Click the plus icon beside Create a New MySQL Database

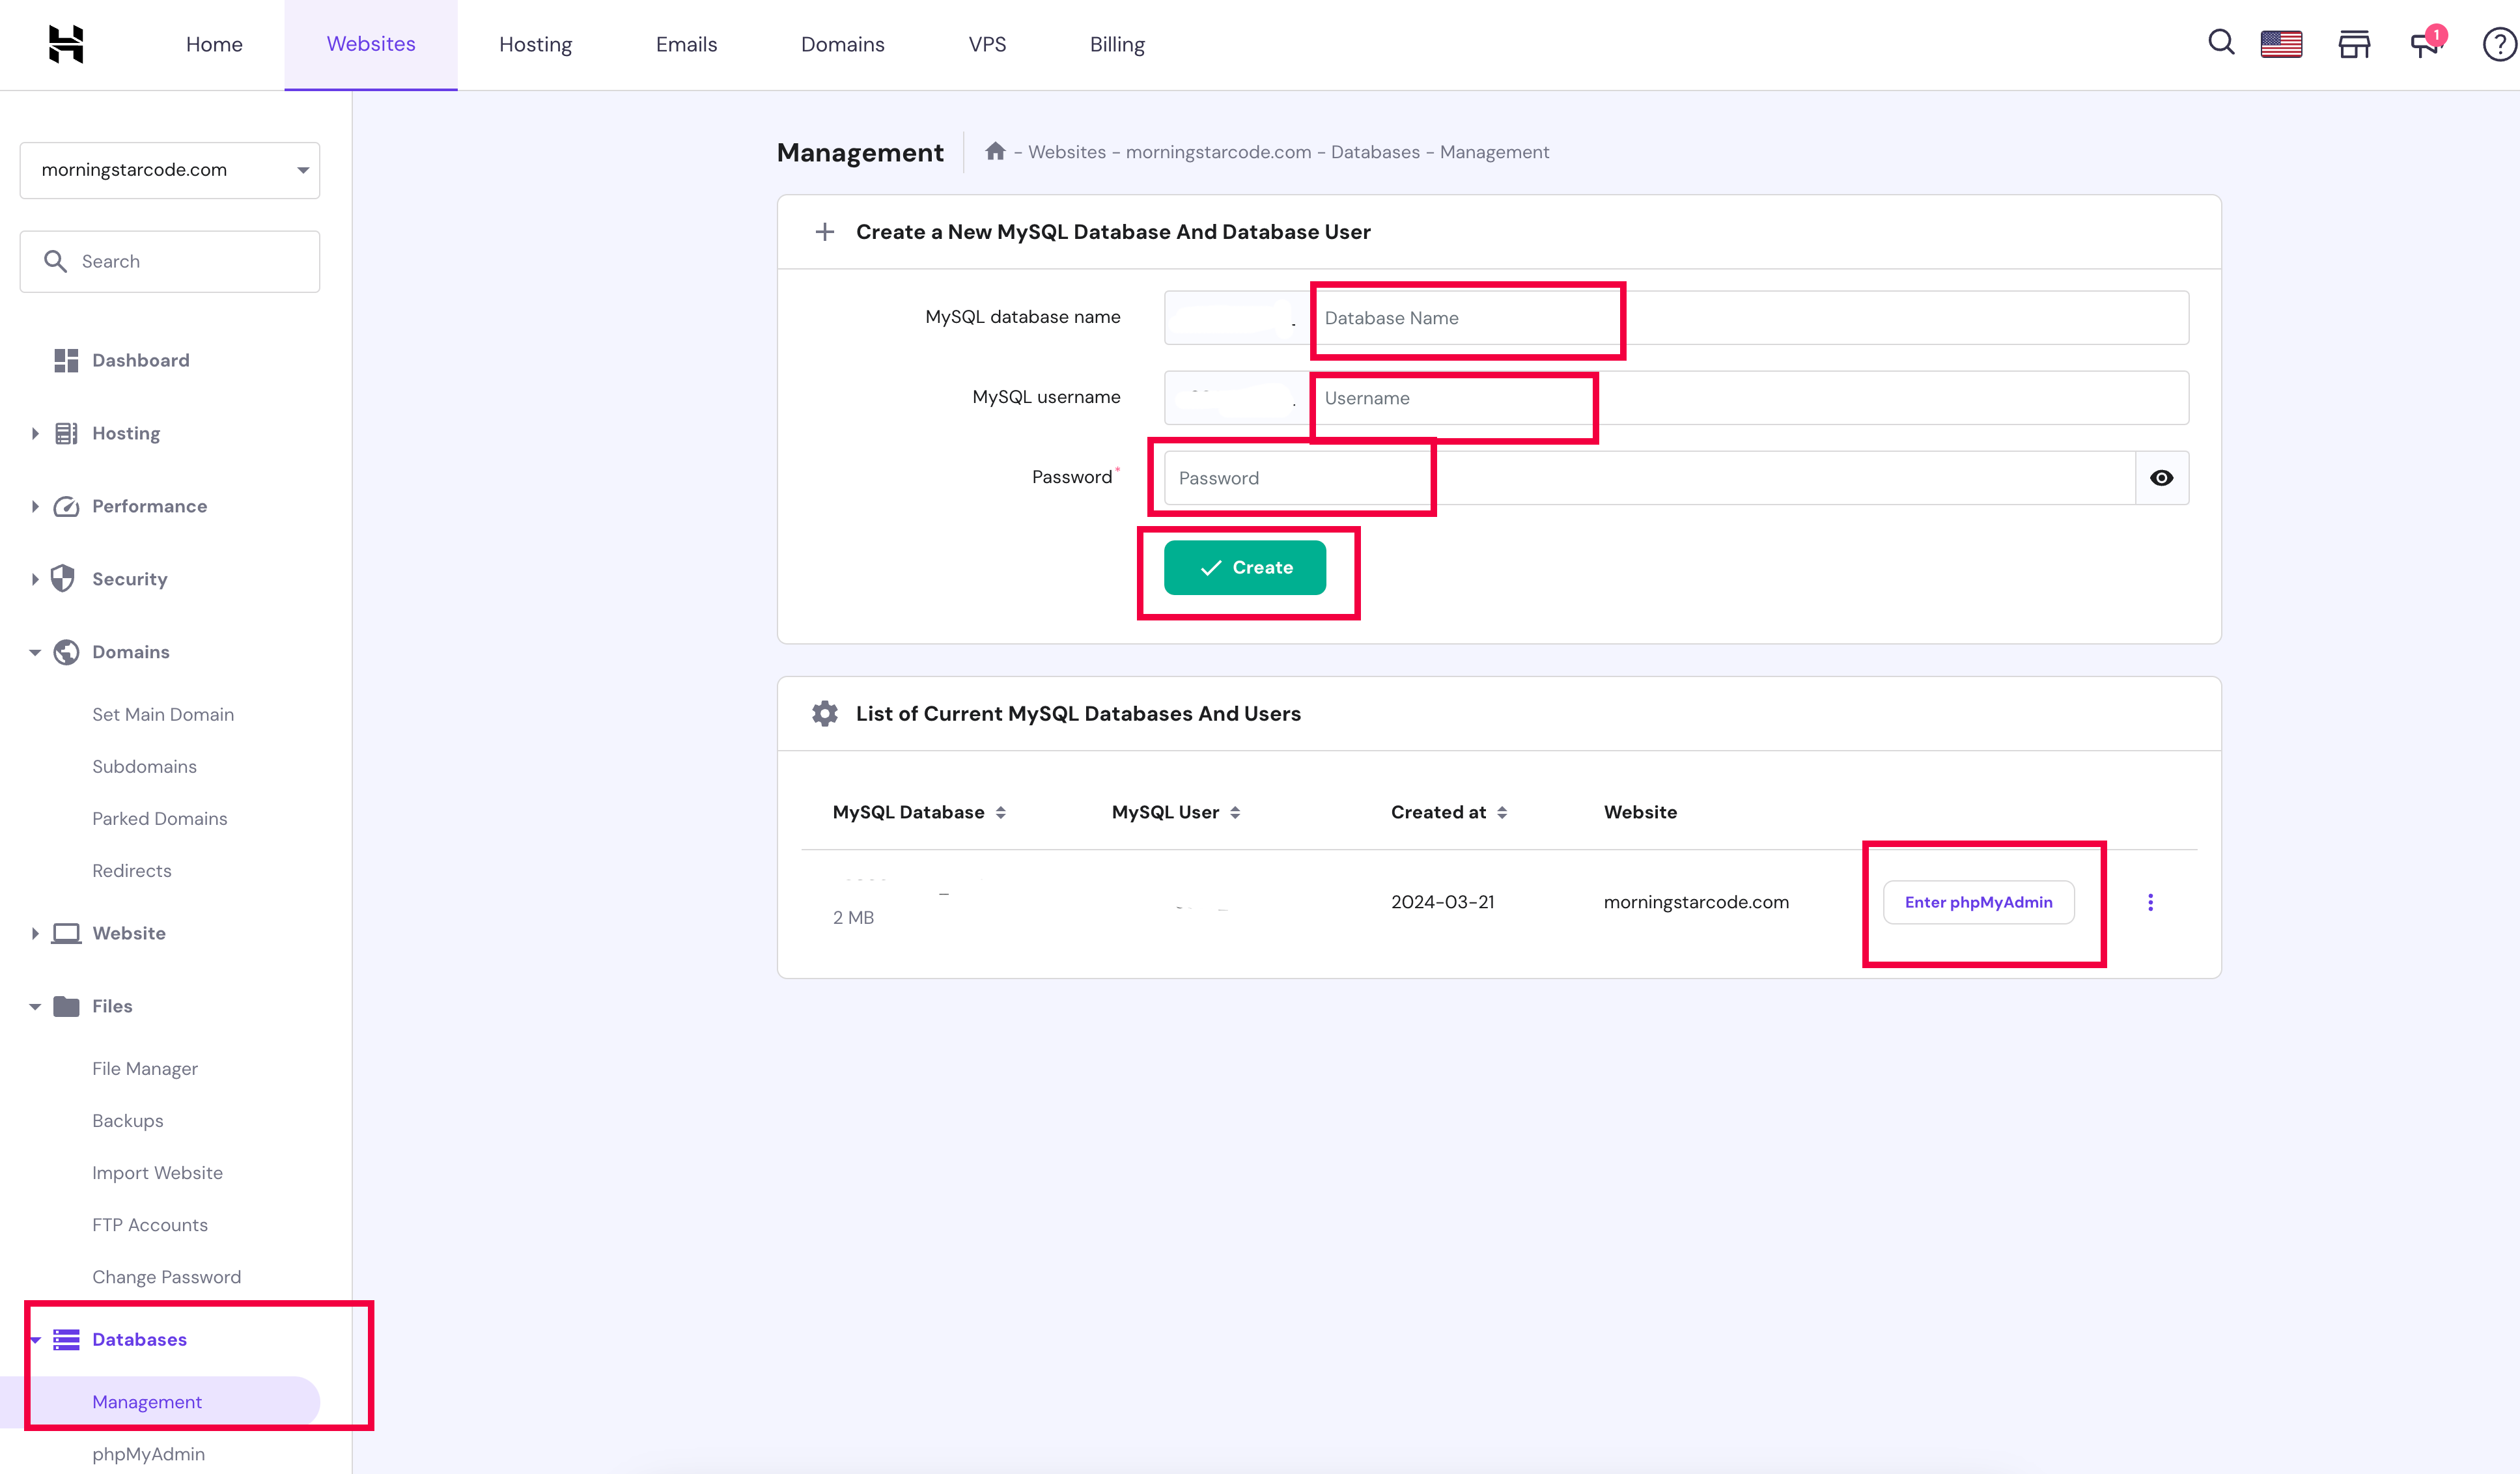pos(825,232)
